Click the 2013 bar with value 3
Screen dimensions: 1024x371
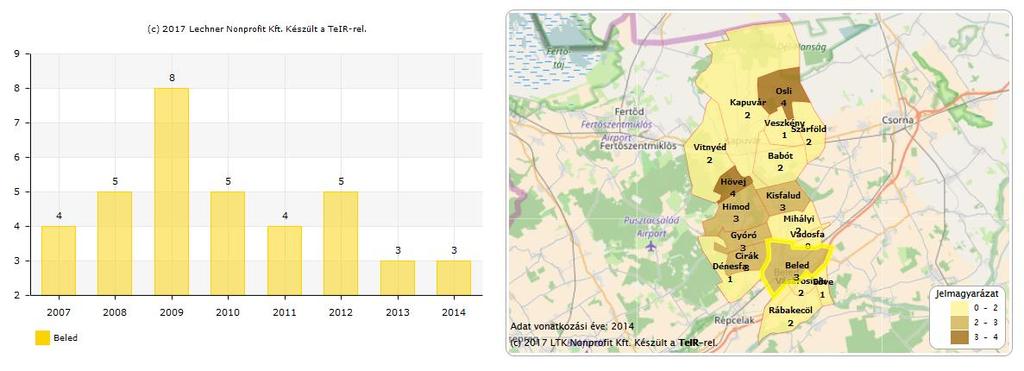(x=397, y=278)
